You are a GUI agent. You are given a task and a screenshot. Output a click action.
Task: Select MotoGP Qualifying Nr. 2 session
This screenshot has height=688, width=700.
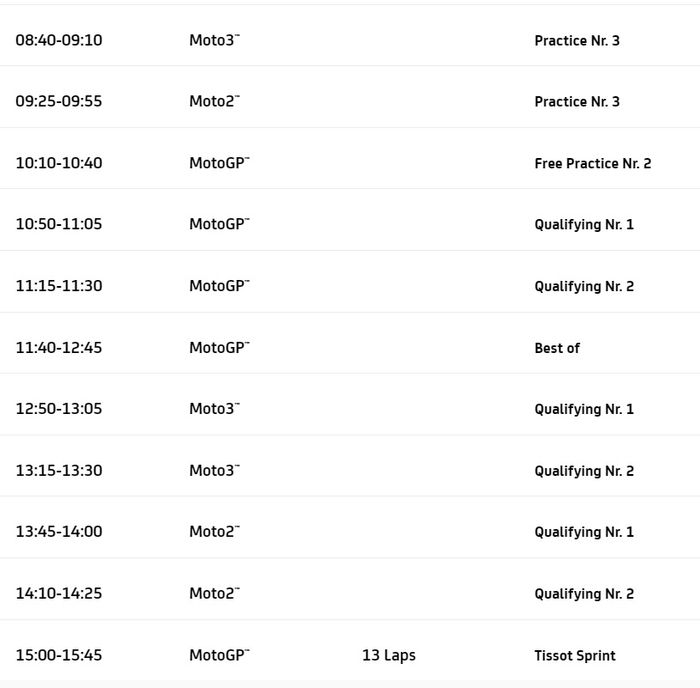pyautogui.click(x=584, y=287)
